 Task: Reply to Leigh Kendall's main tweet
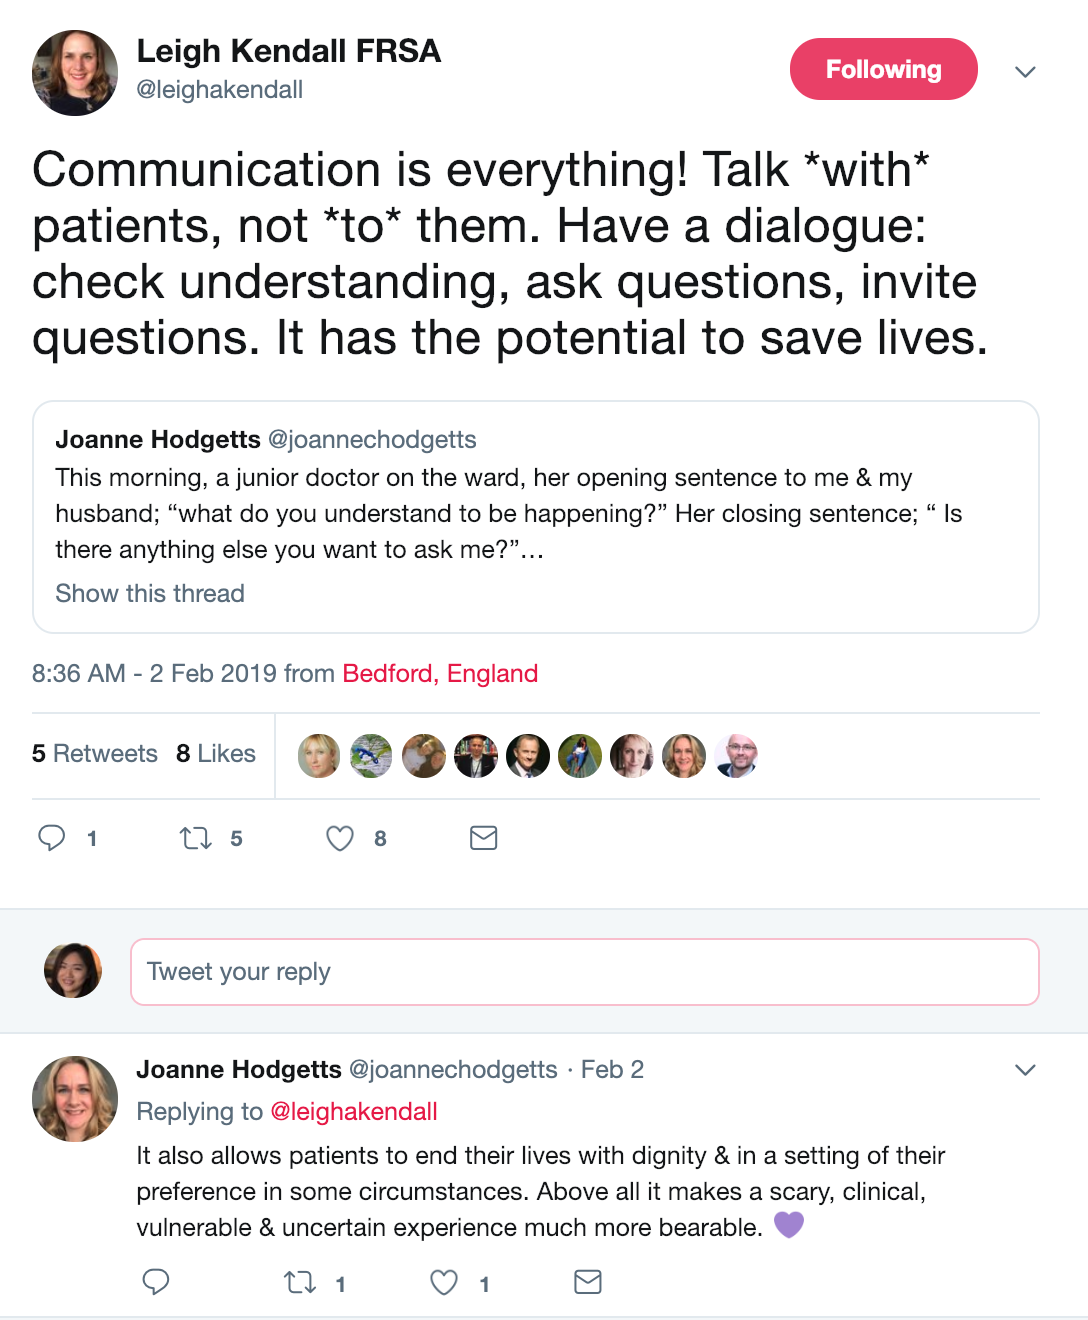pos(52,838)
